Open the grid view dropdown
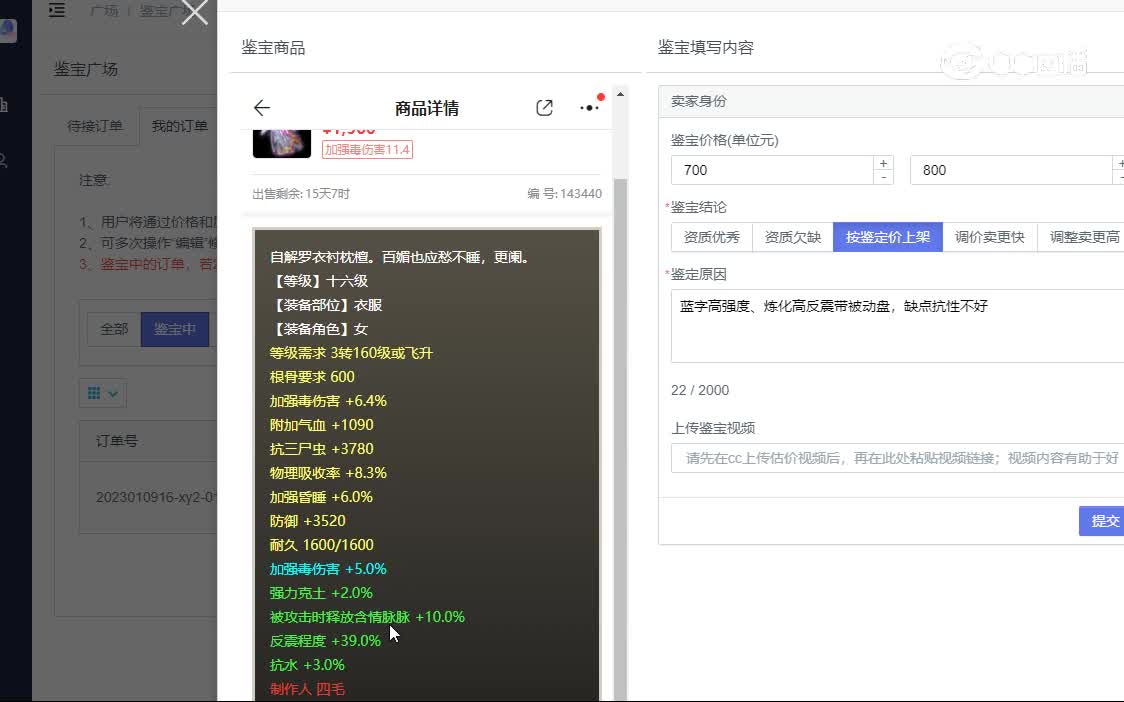1124x702 pixels. [x=103, y=393]
